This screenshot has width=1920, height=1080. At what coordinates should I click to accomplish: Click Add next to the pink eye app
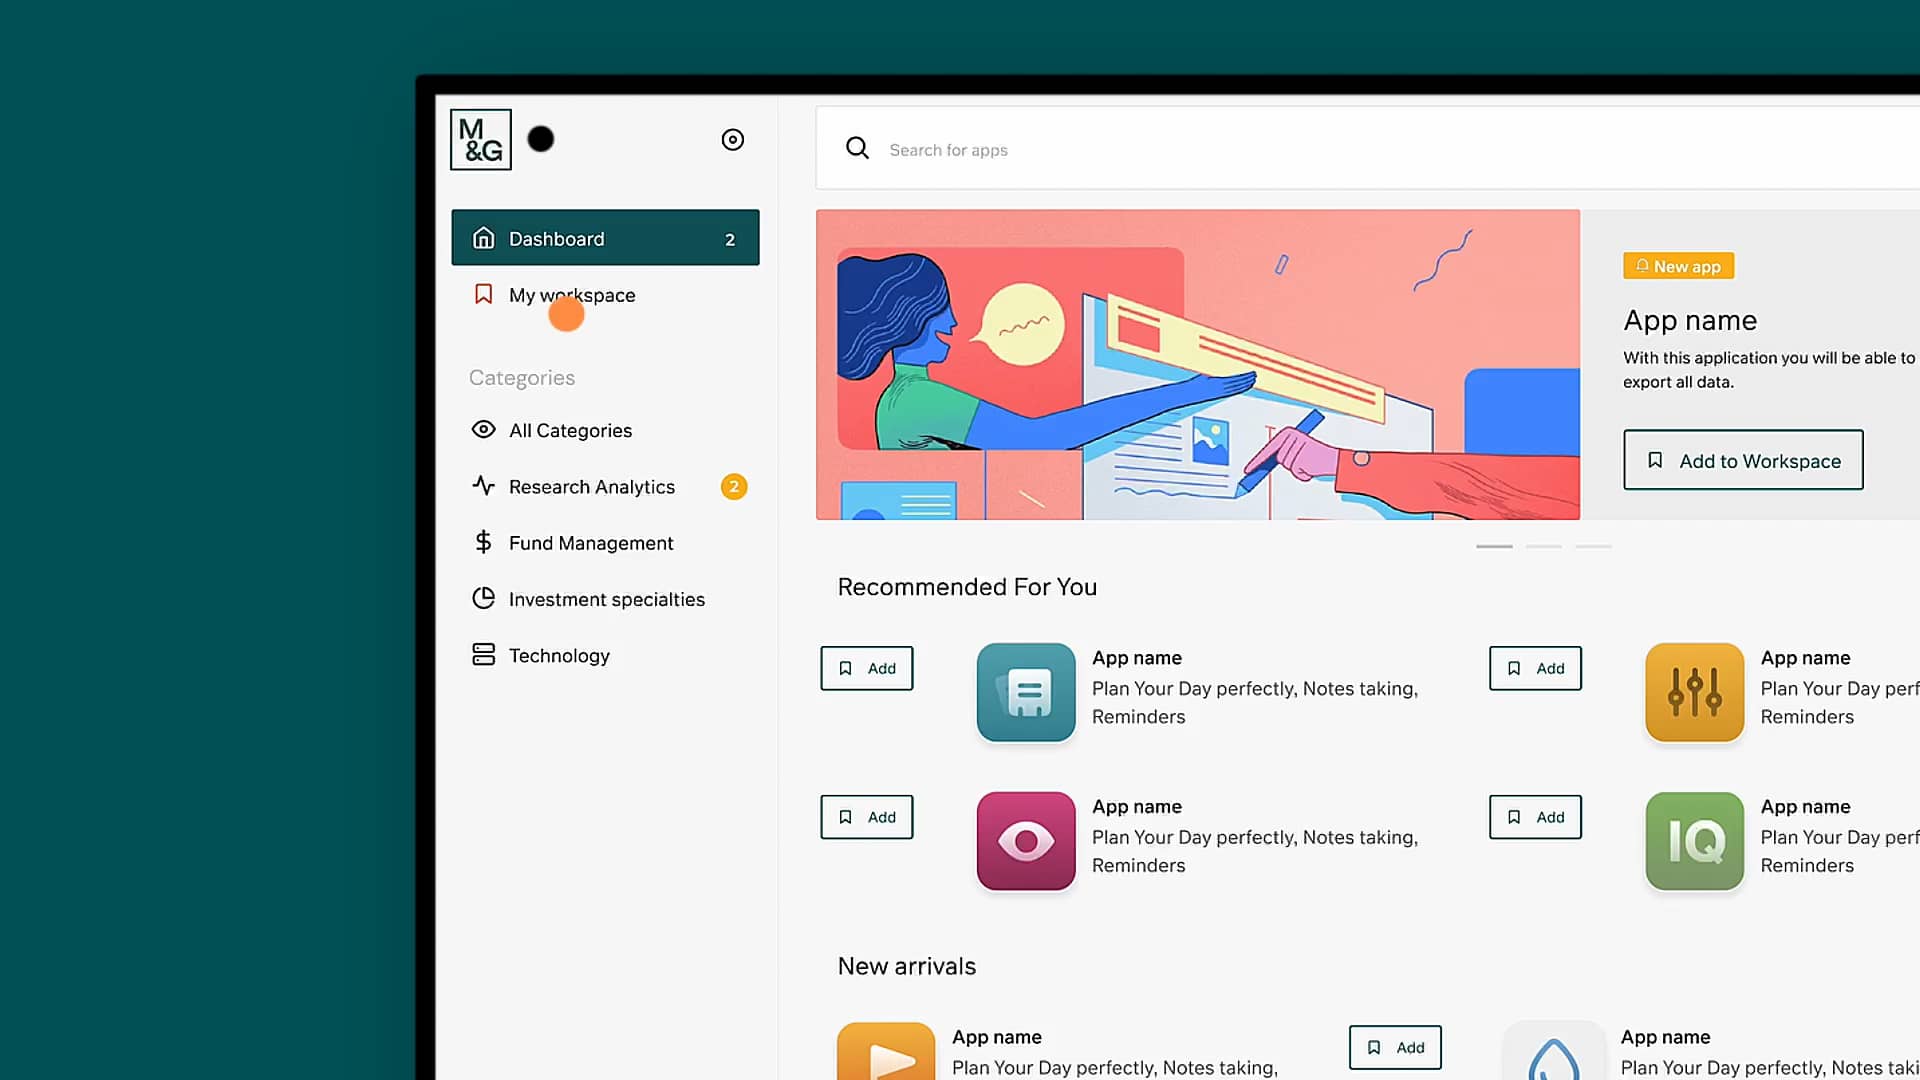pos(866,816)
